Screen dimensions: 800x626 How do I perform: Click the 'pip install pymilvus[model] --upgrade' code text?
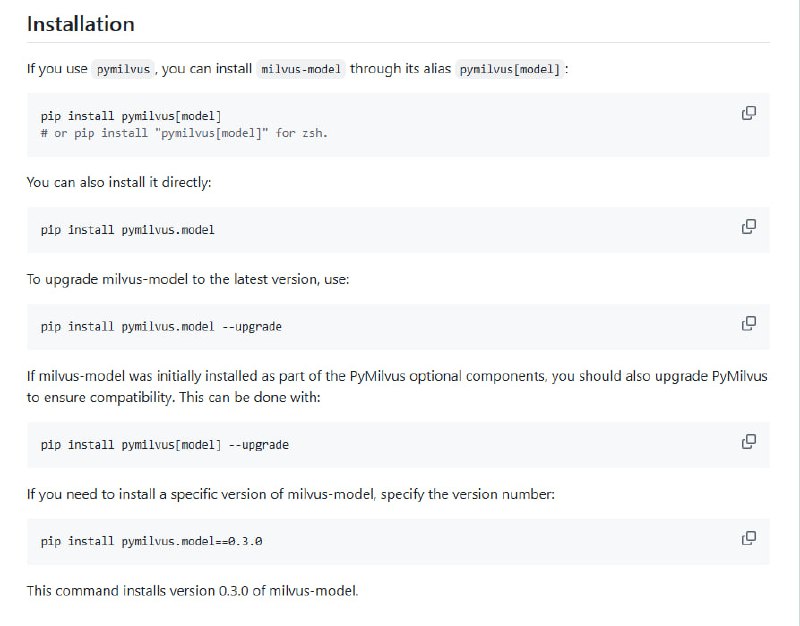click(x=165, y=444)
